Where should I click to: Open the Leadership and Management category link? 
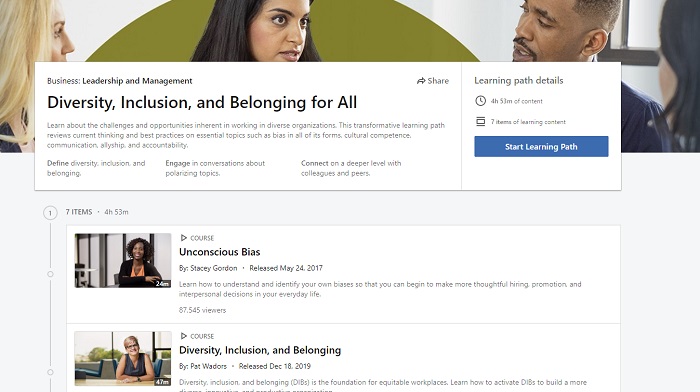[x=137, y=81]
